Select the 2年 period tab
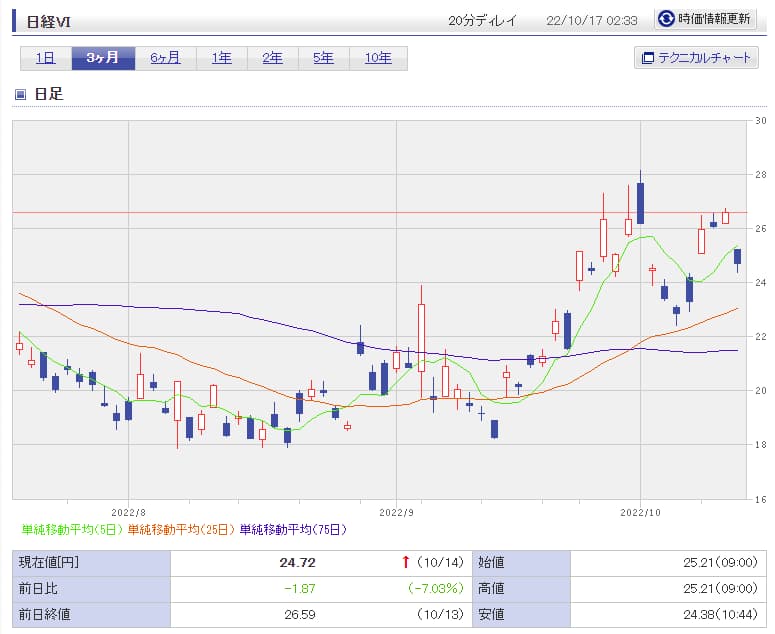 point(273,58)
